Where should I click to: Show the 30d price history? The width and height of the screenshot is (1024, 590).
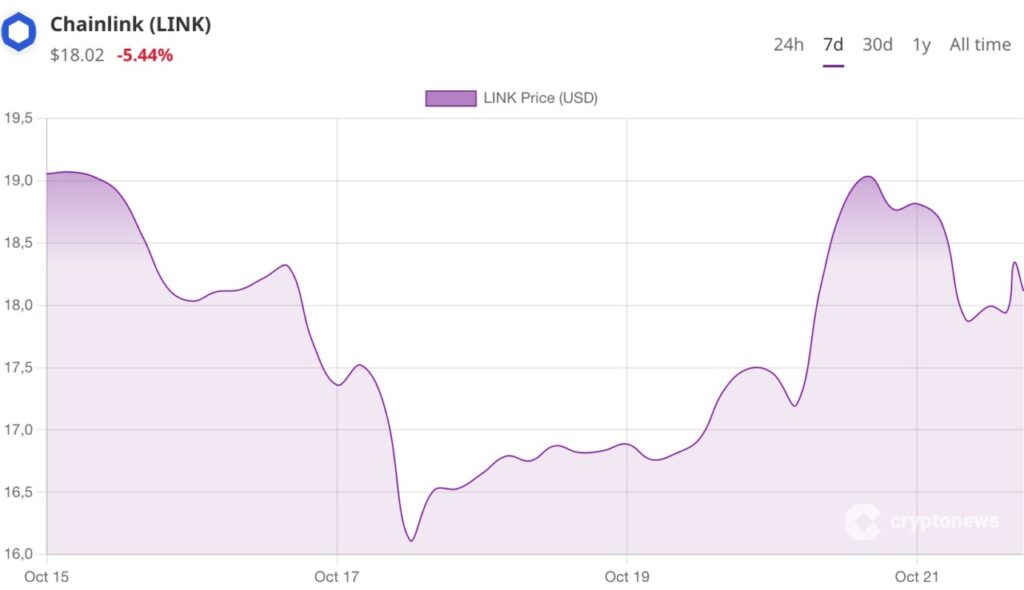pyautogui.click(x=877, y=44)
